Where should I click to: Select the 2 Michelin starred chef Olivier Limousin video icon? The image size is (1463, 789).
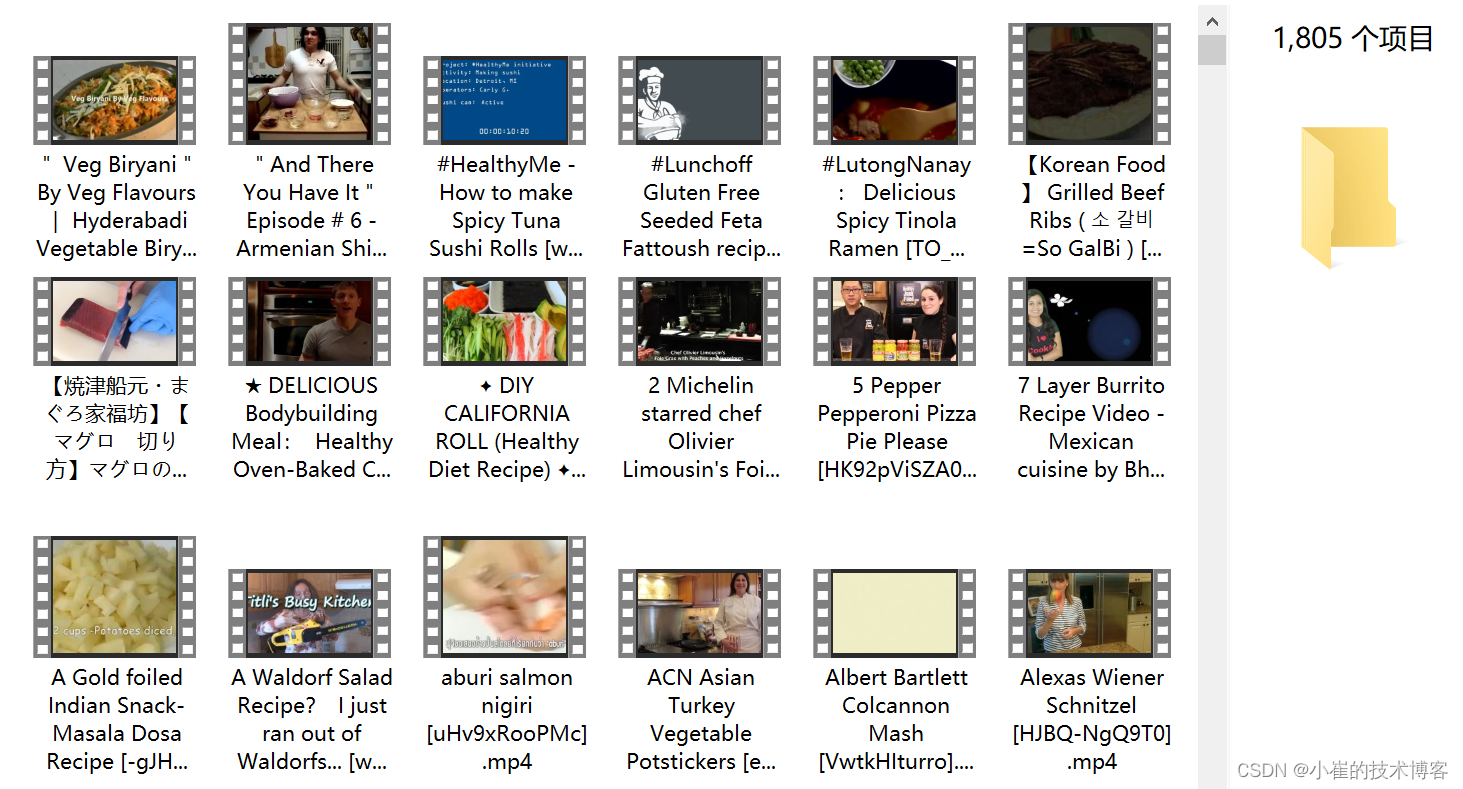coord(700,321)
